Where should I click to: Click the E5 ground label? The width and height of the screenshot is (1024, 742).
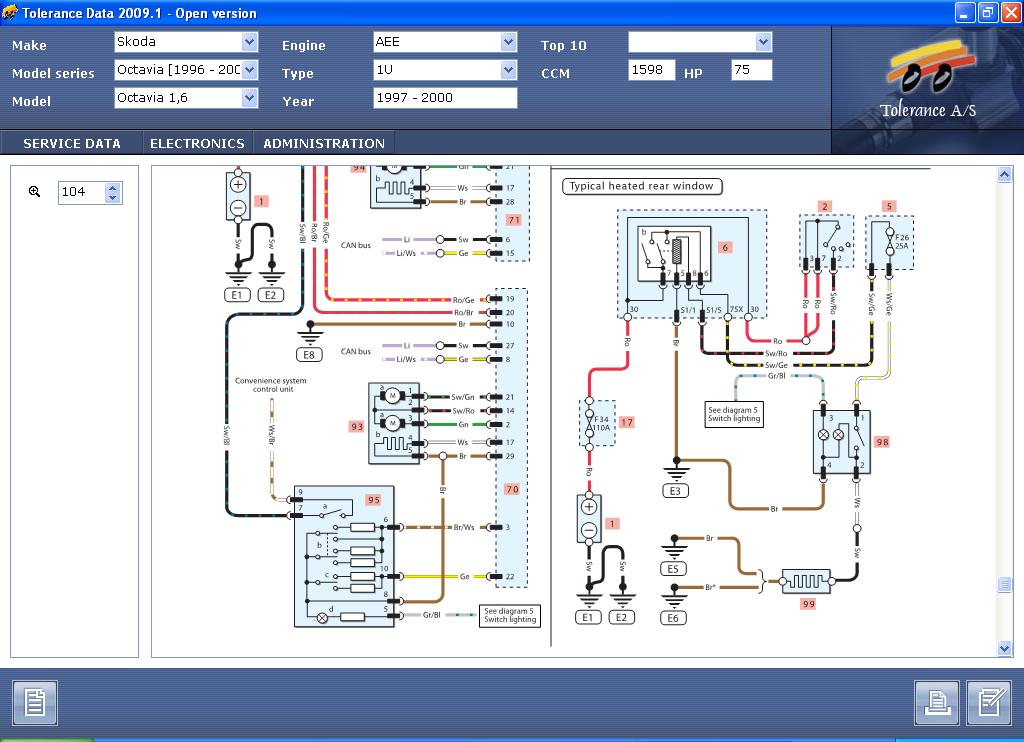point(673,569)
